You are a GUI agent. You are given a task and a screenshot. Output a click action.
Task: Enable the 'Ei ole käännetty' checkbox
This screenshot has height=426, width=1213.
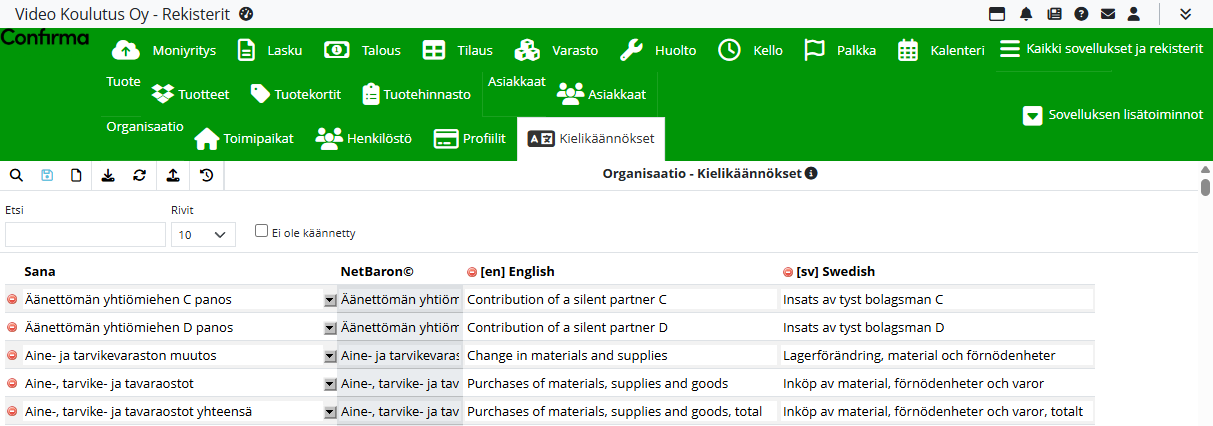click(x=261, y=231)
